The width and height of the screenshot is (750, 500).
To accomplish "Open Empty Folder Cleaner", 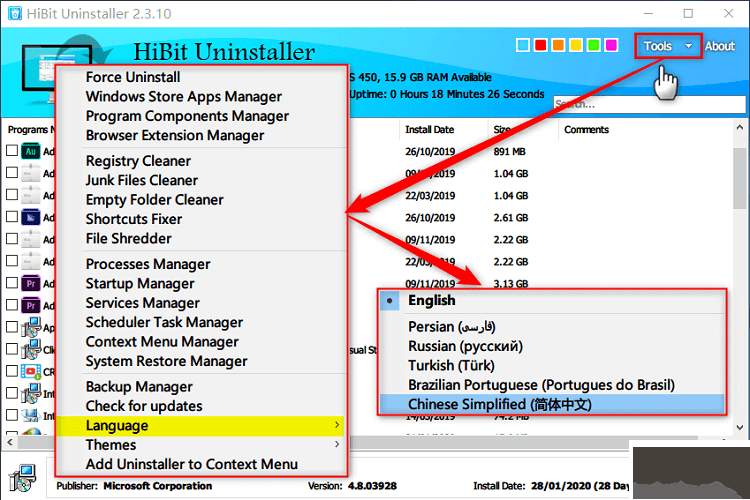I will 154,200.
